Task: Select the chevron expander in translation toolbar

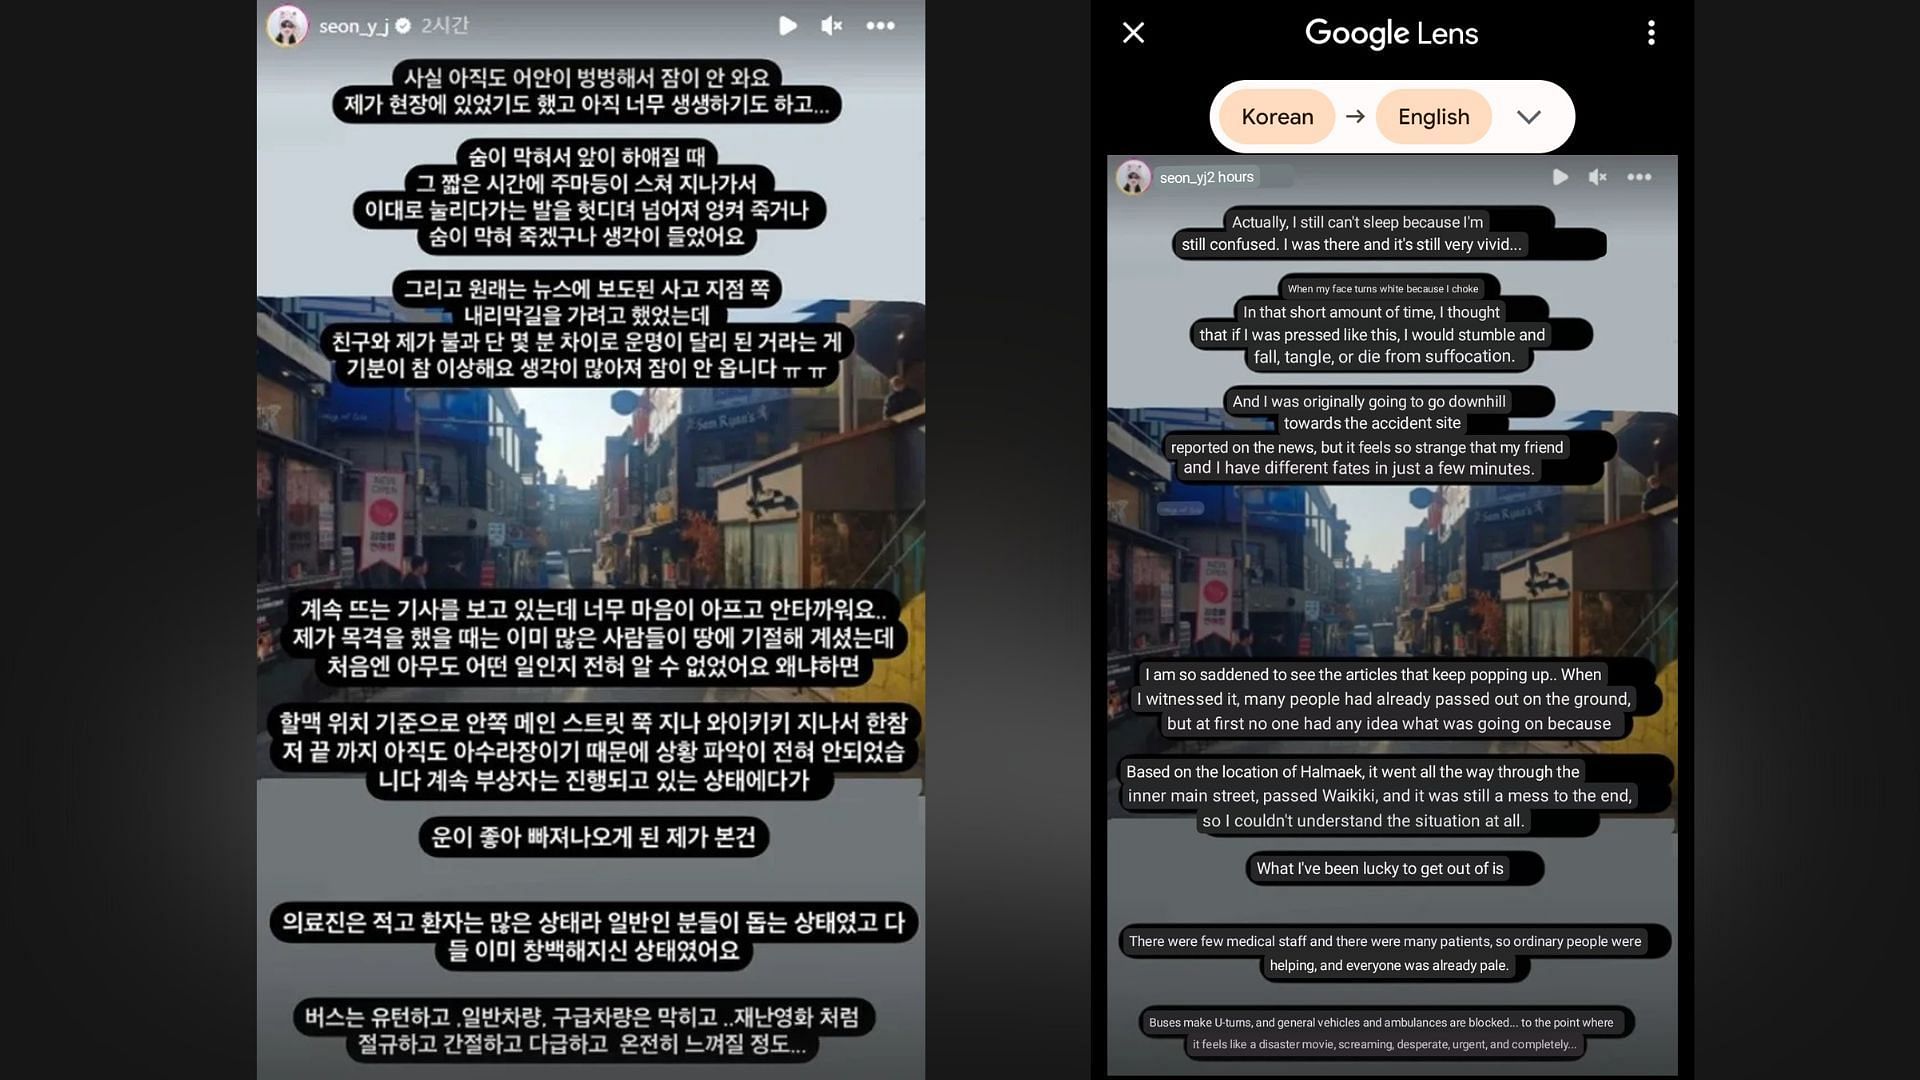Action: (x=1530, y=116)
